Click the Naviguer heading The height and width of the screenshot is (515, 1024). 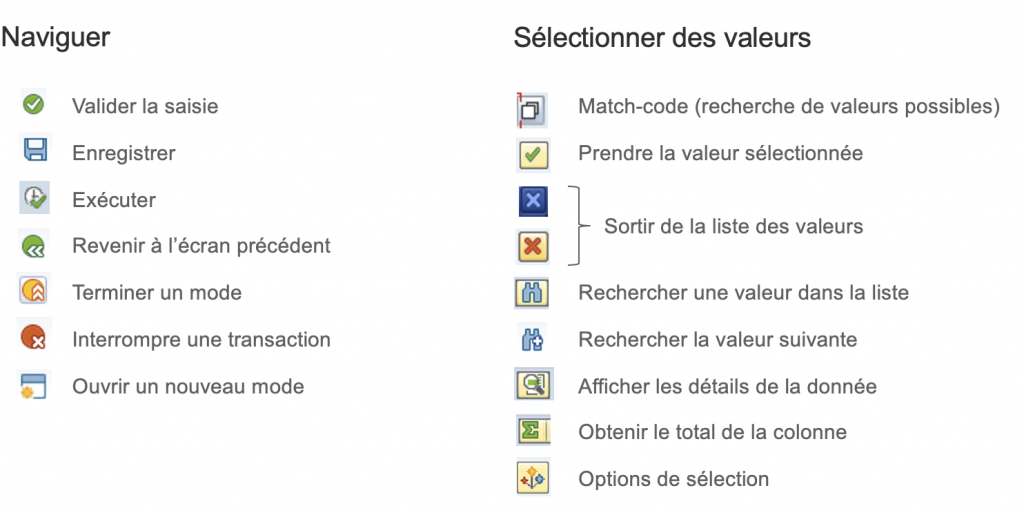pos(56,38)
